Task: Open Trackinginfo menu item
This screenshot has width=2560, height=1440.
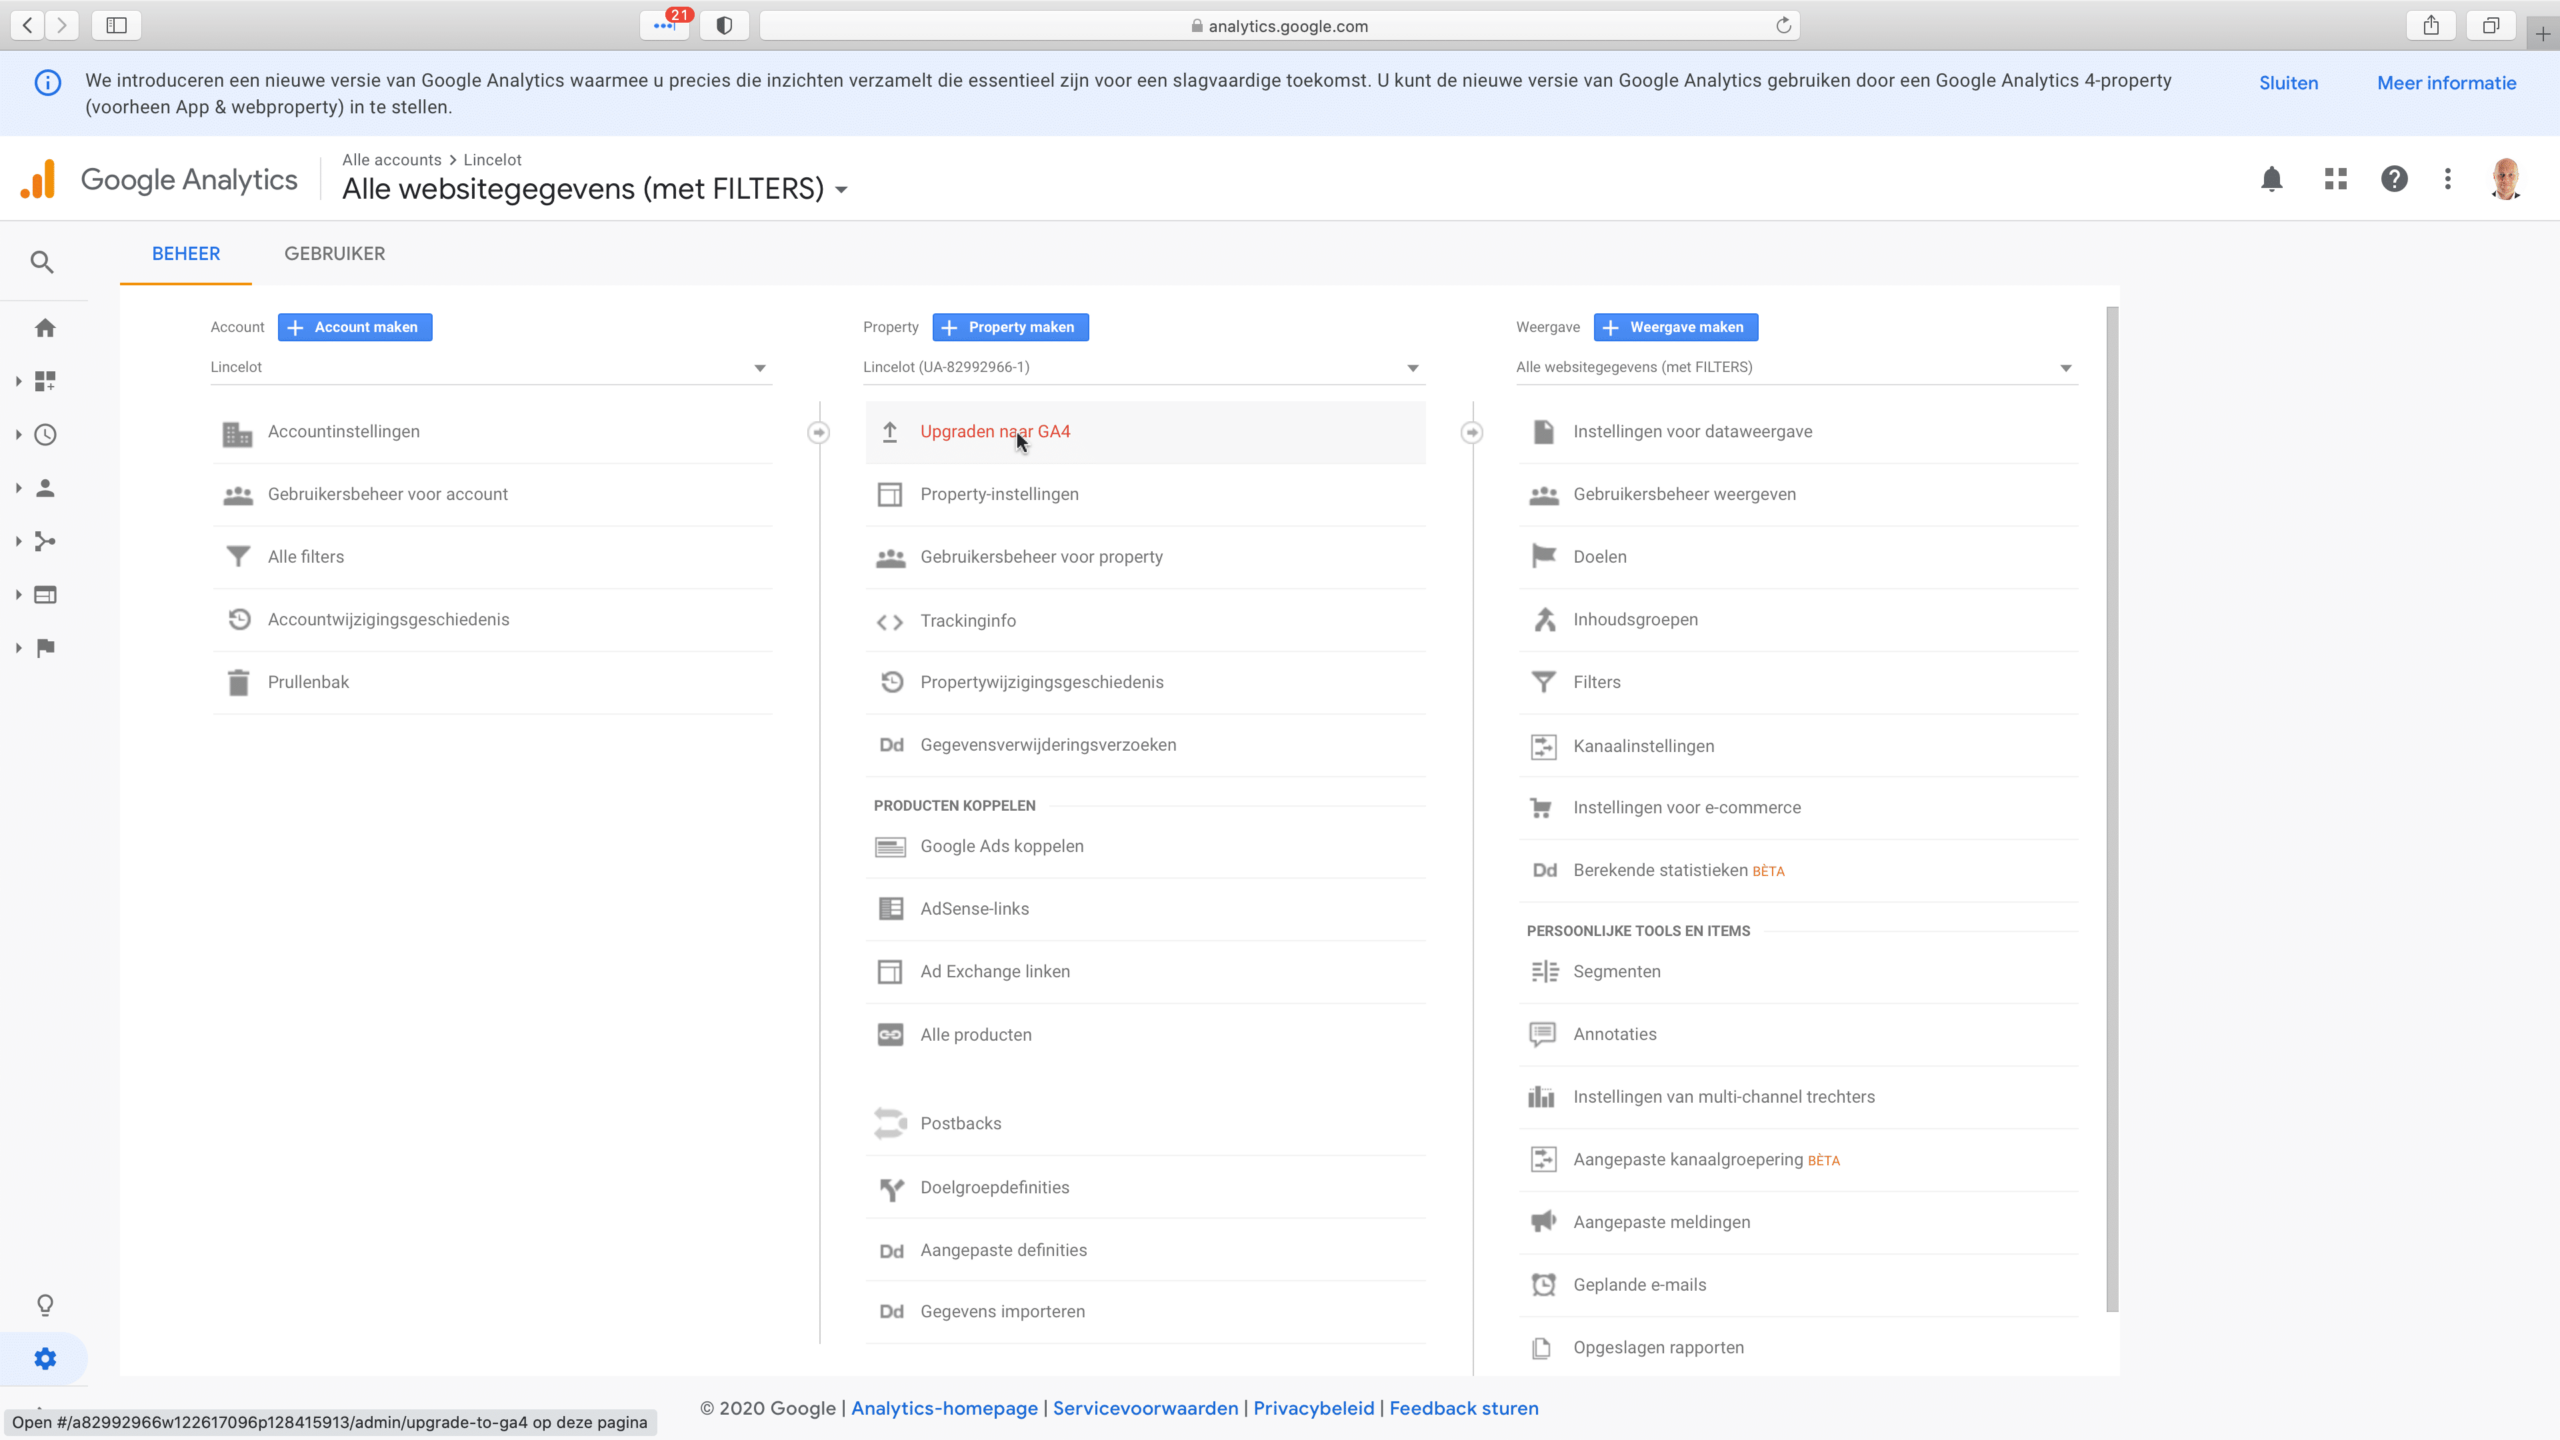Action: [x=1145, y=620]
